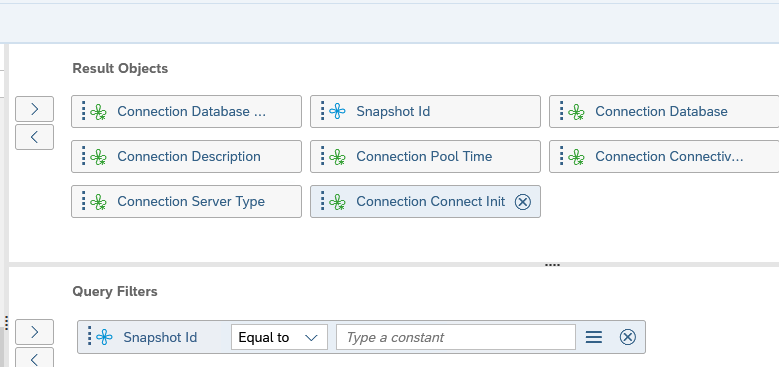Select Connection Database result object

(664, 111)
